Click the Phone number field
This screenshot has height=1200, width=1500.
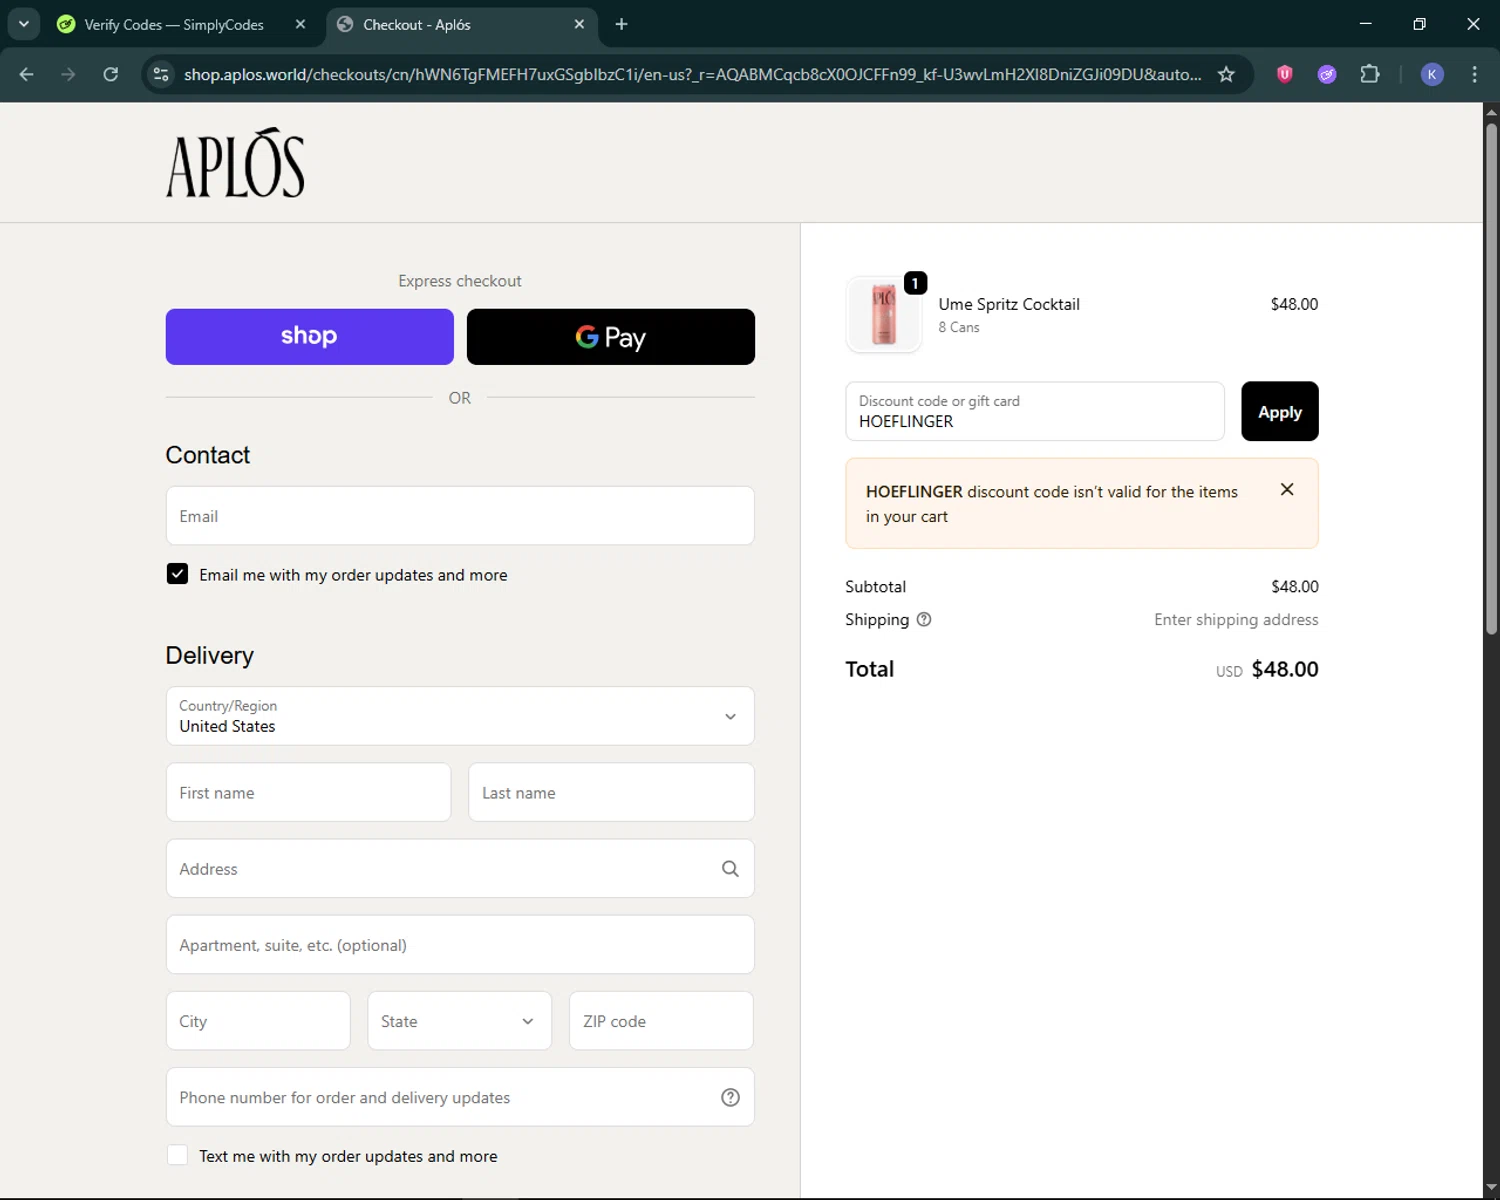pos(460,1097)
